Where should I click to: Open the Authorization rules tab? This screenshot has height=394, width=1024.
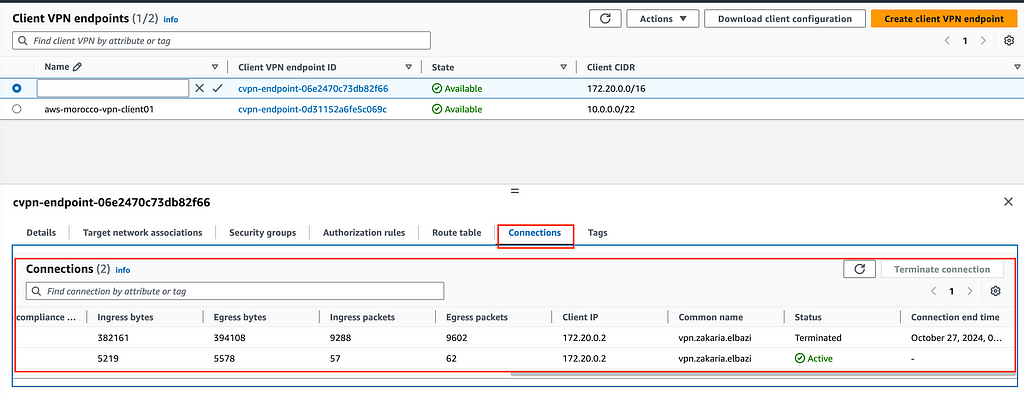[x=364, y=233]
